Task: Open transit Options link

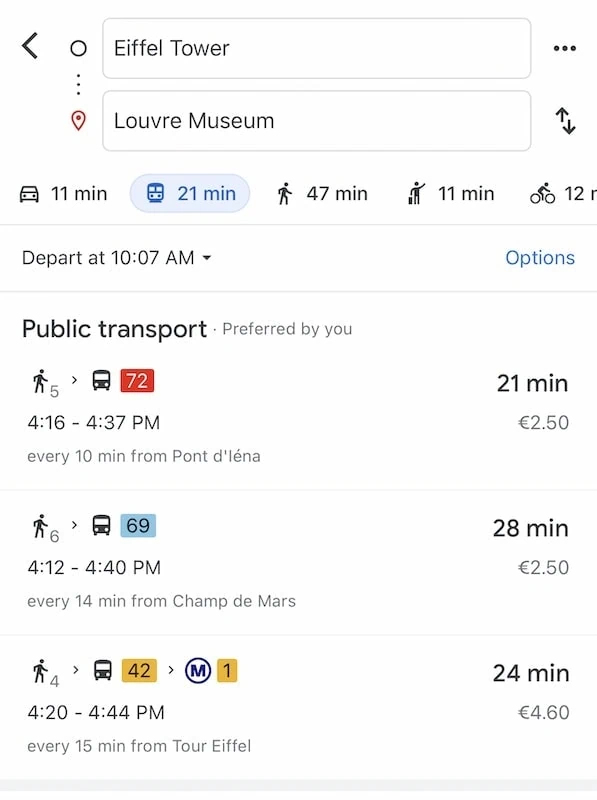Action: [540, 258]
